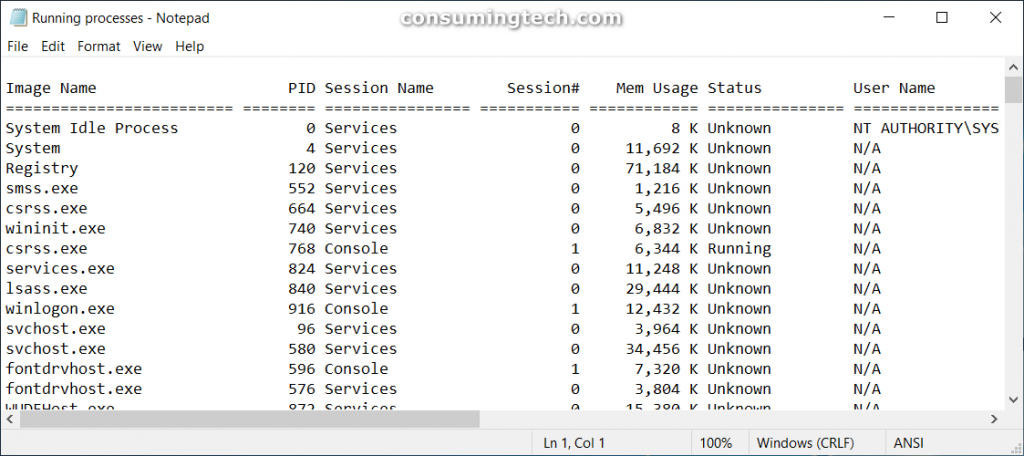
Task: Click 'System Idle Process' text
Action: coord(92,128)
